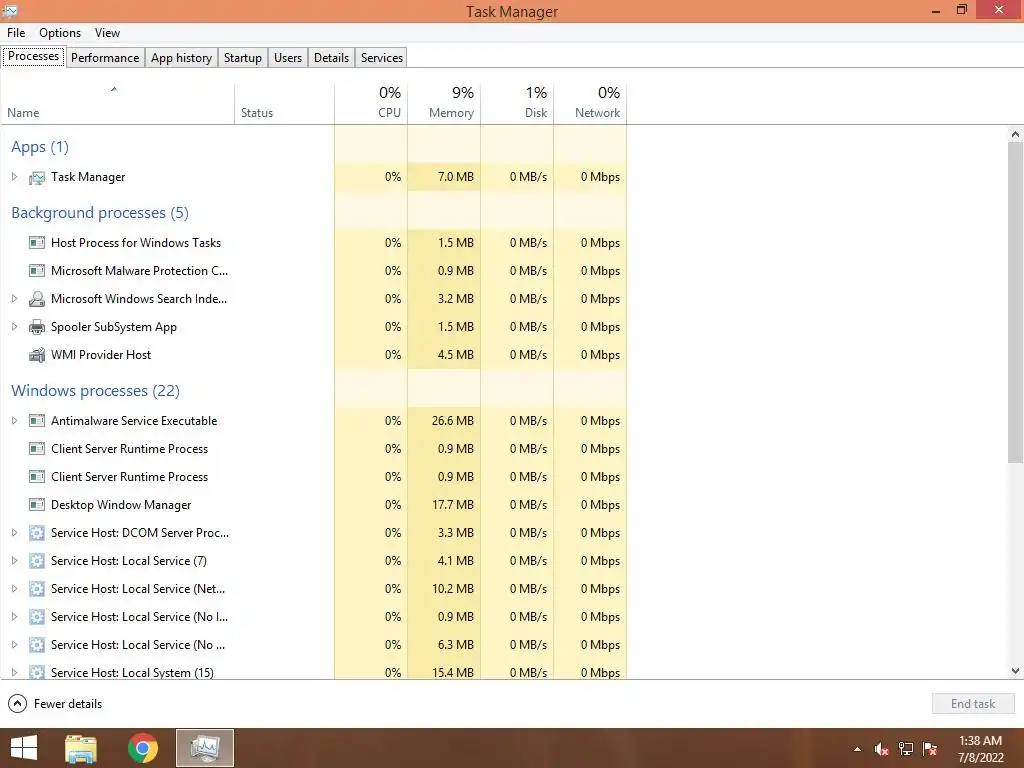Select the Background processes (5) heading

tap(100, 213)
